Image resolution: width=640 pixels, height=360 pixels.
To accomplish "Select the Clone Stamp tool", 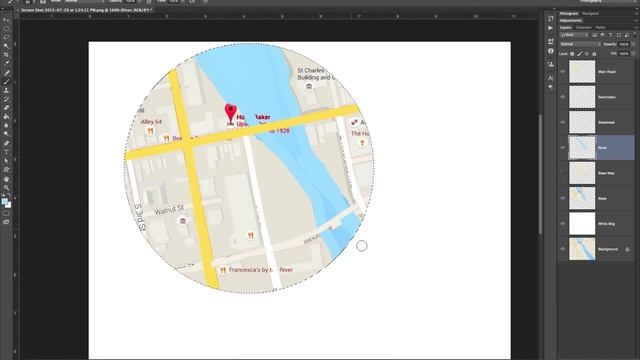I will [6, 90].
